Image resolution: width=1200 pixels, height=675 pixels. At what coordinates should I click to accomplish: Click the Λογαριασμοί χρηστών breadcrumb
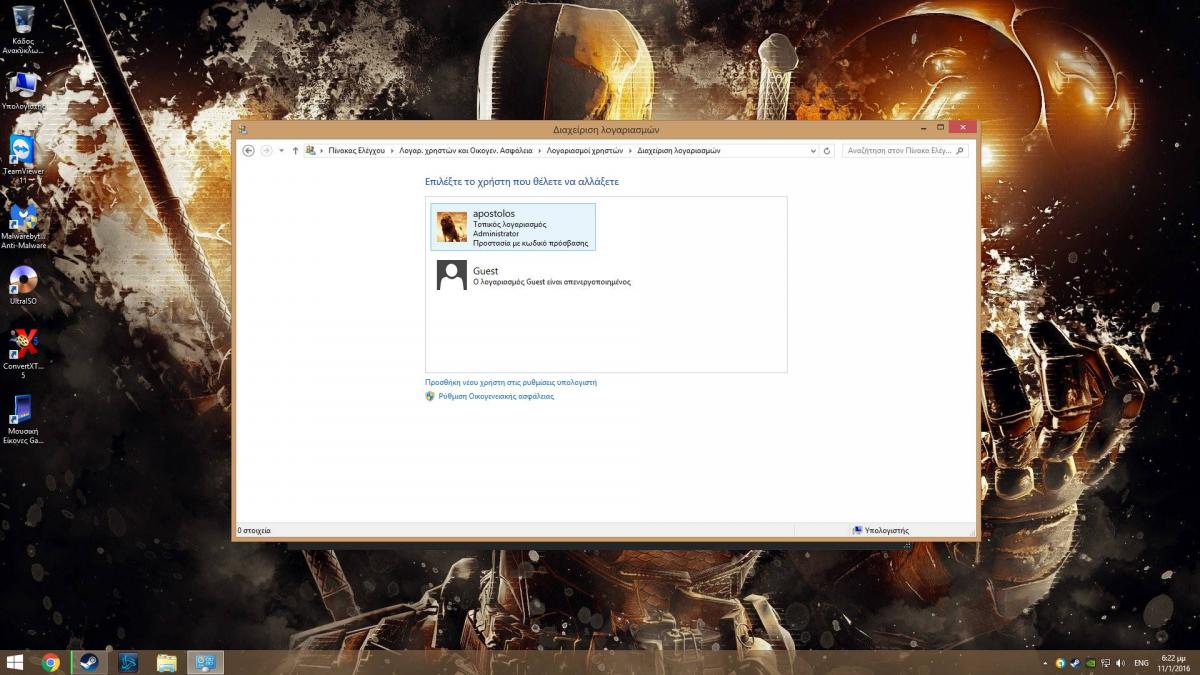[584, 151]
